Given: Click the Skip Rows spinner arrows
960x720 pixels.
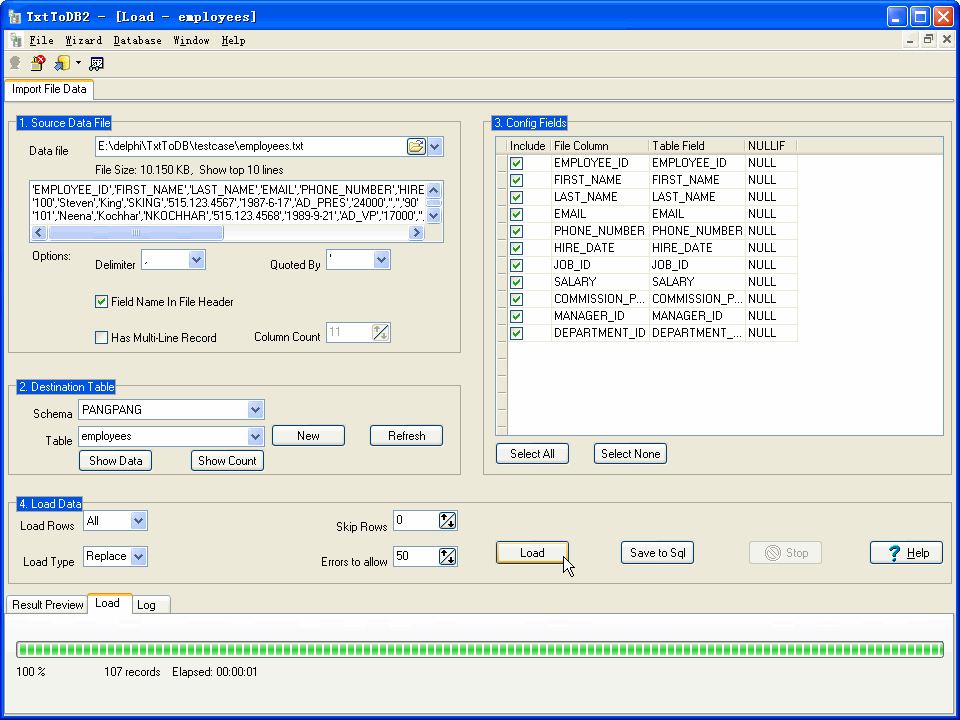Looking at the screenshot, I should [448, 521].
